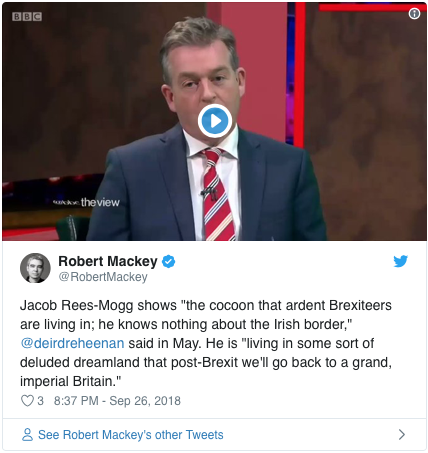Open the Robert Mackey display name

tap(108, 261)
